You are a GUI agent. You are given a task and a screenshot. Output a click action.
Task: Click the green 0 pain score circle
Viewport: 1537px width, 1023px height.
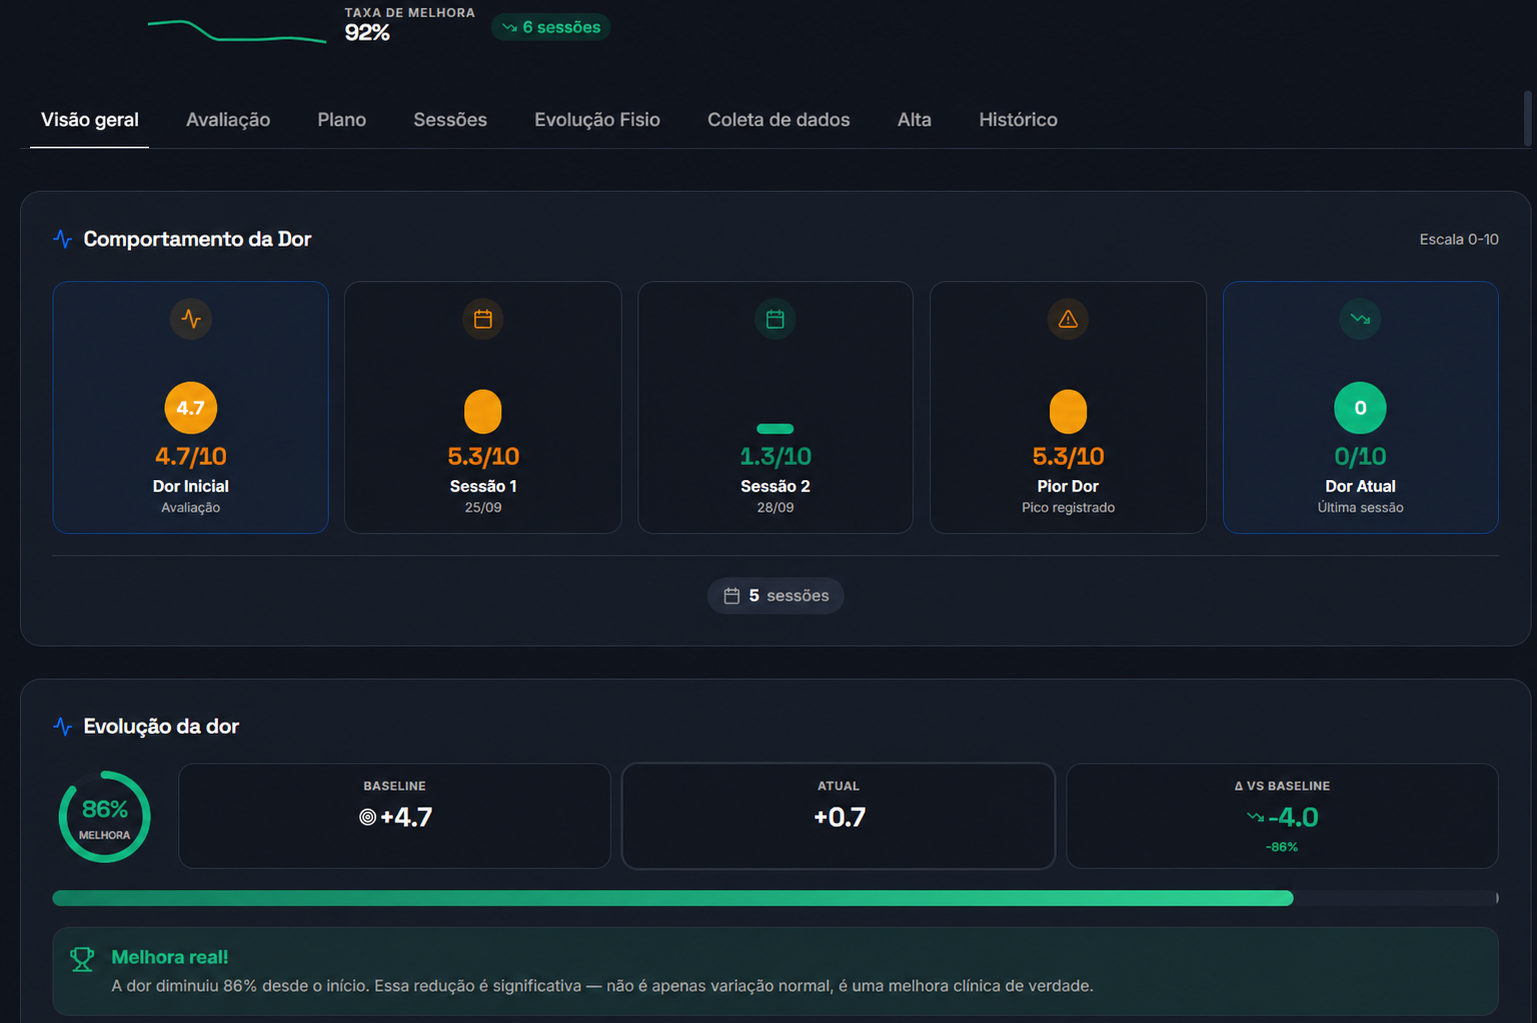pyautogui.click(x=1360, y=408)
